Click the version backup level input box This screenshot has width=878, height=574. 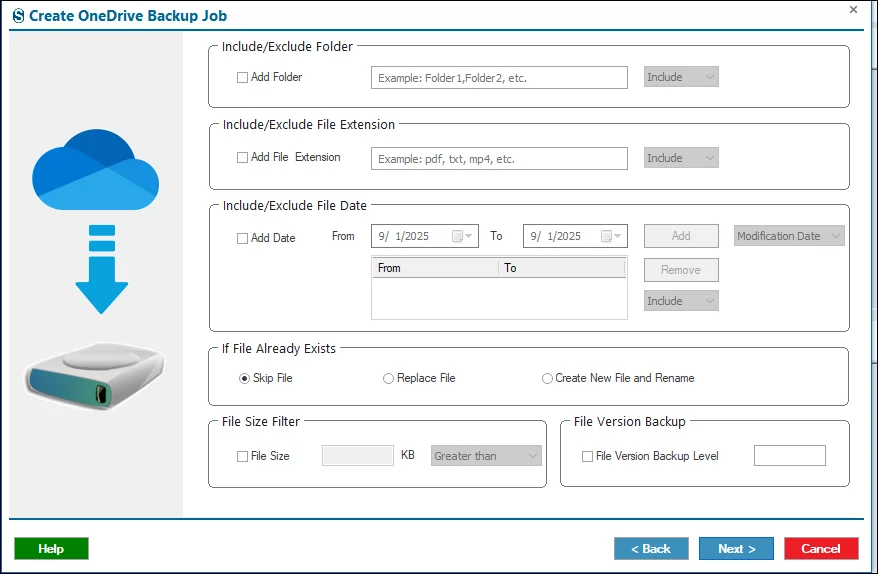click(x=790, y=455)
